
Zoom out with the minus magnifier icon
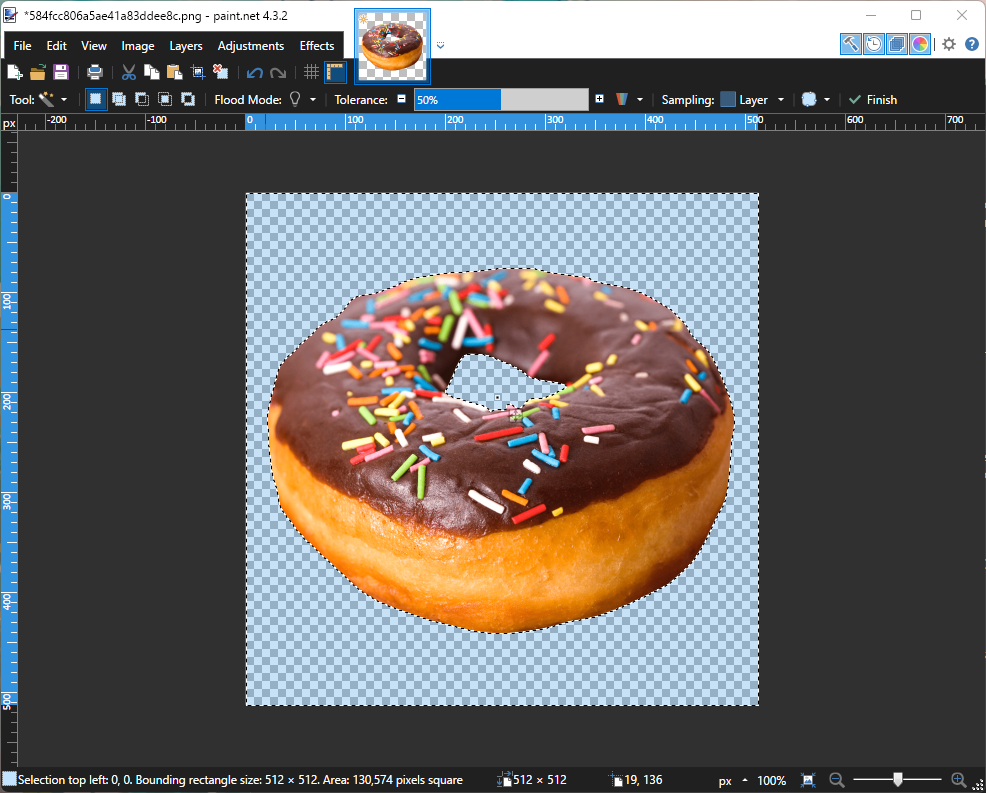(x=836, y=780)
